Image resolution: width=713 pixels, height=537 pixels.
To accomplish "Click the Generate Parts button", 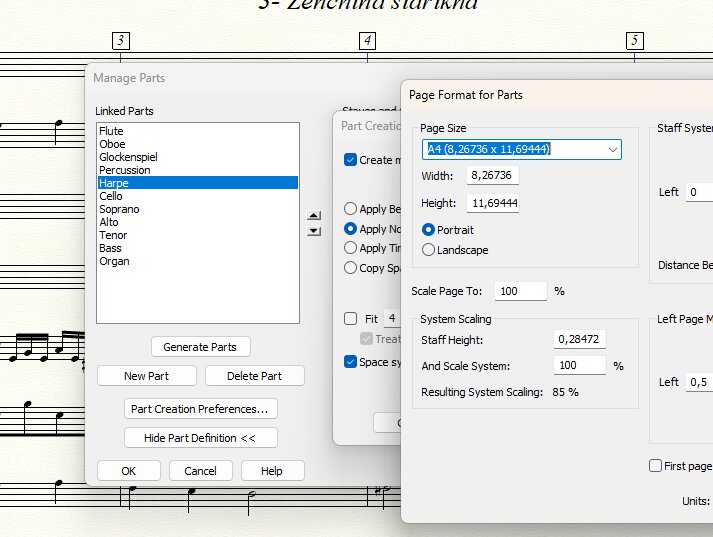I will (200, 347).
